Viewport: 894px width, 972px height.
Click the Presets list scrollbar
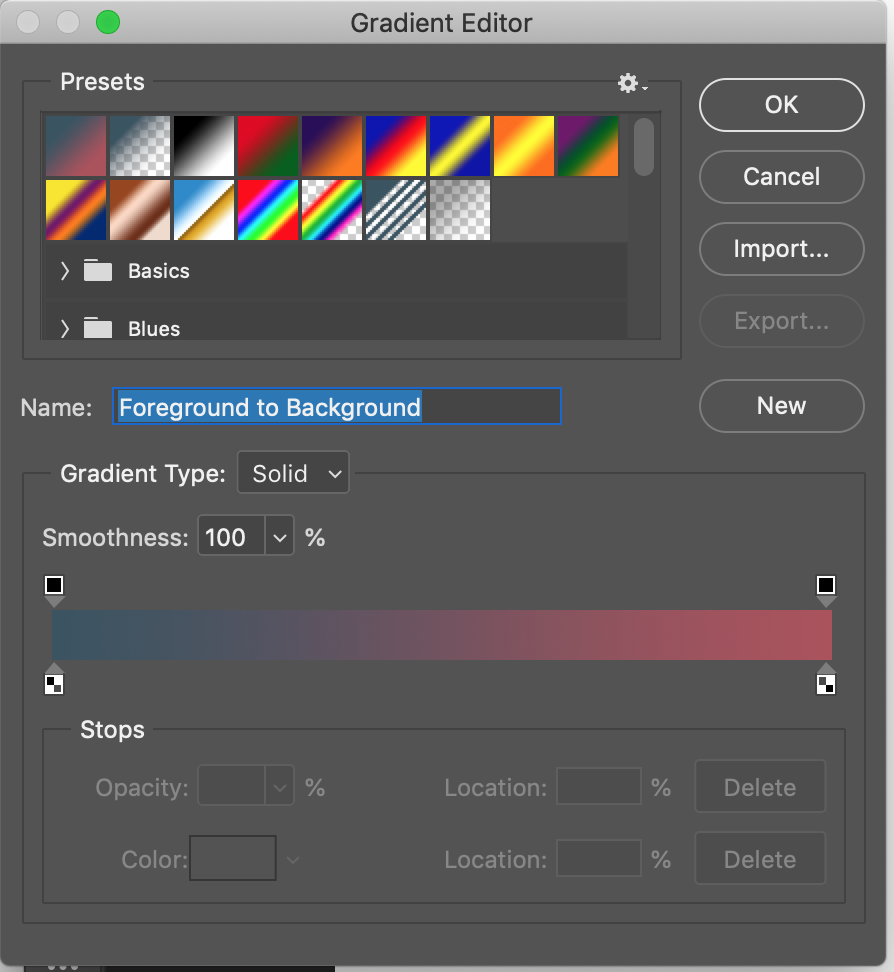644,147
